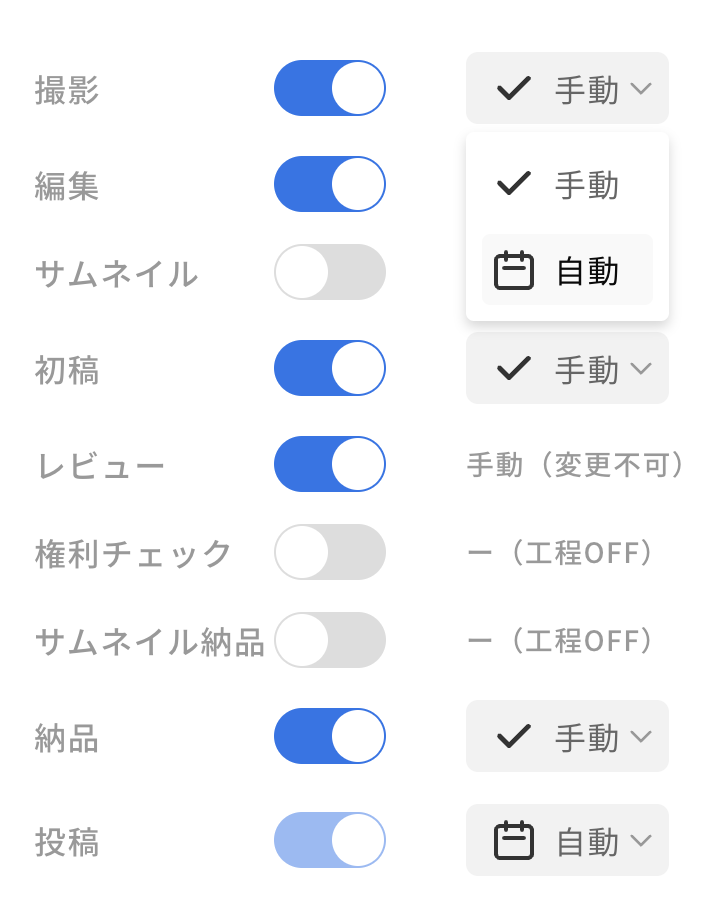The width and height of the screenshot is (710, 912).
Task: Click the chevron arrow in 納品 dropdown
Action: (x=641, y=737)
